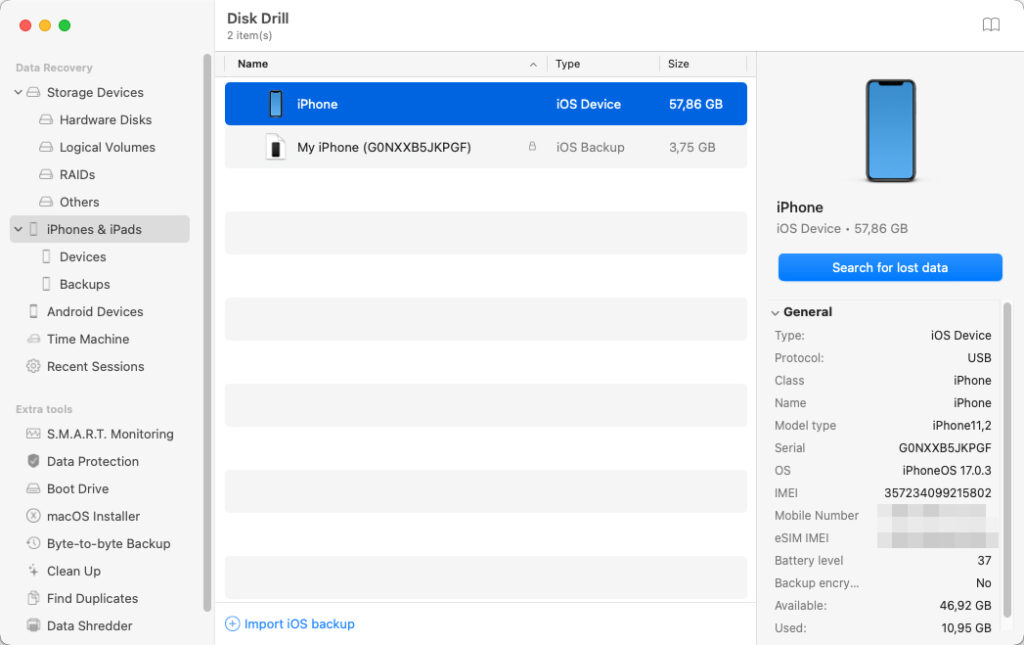Select iPhones & iPads category
1024x645 pixels.
point(99,229)
